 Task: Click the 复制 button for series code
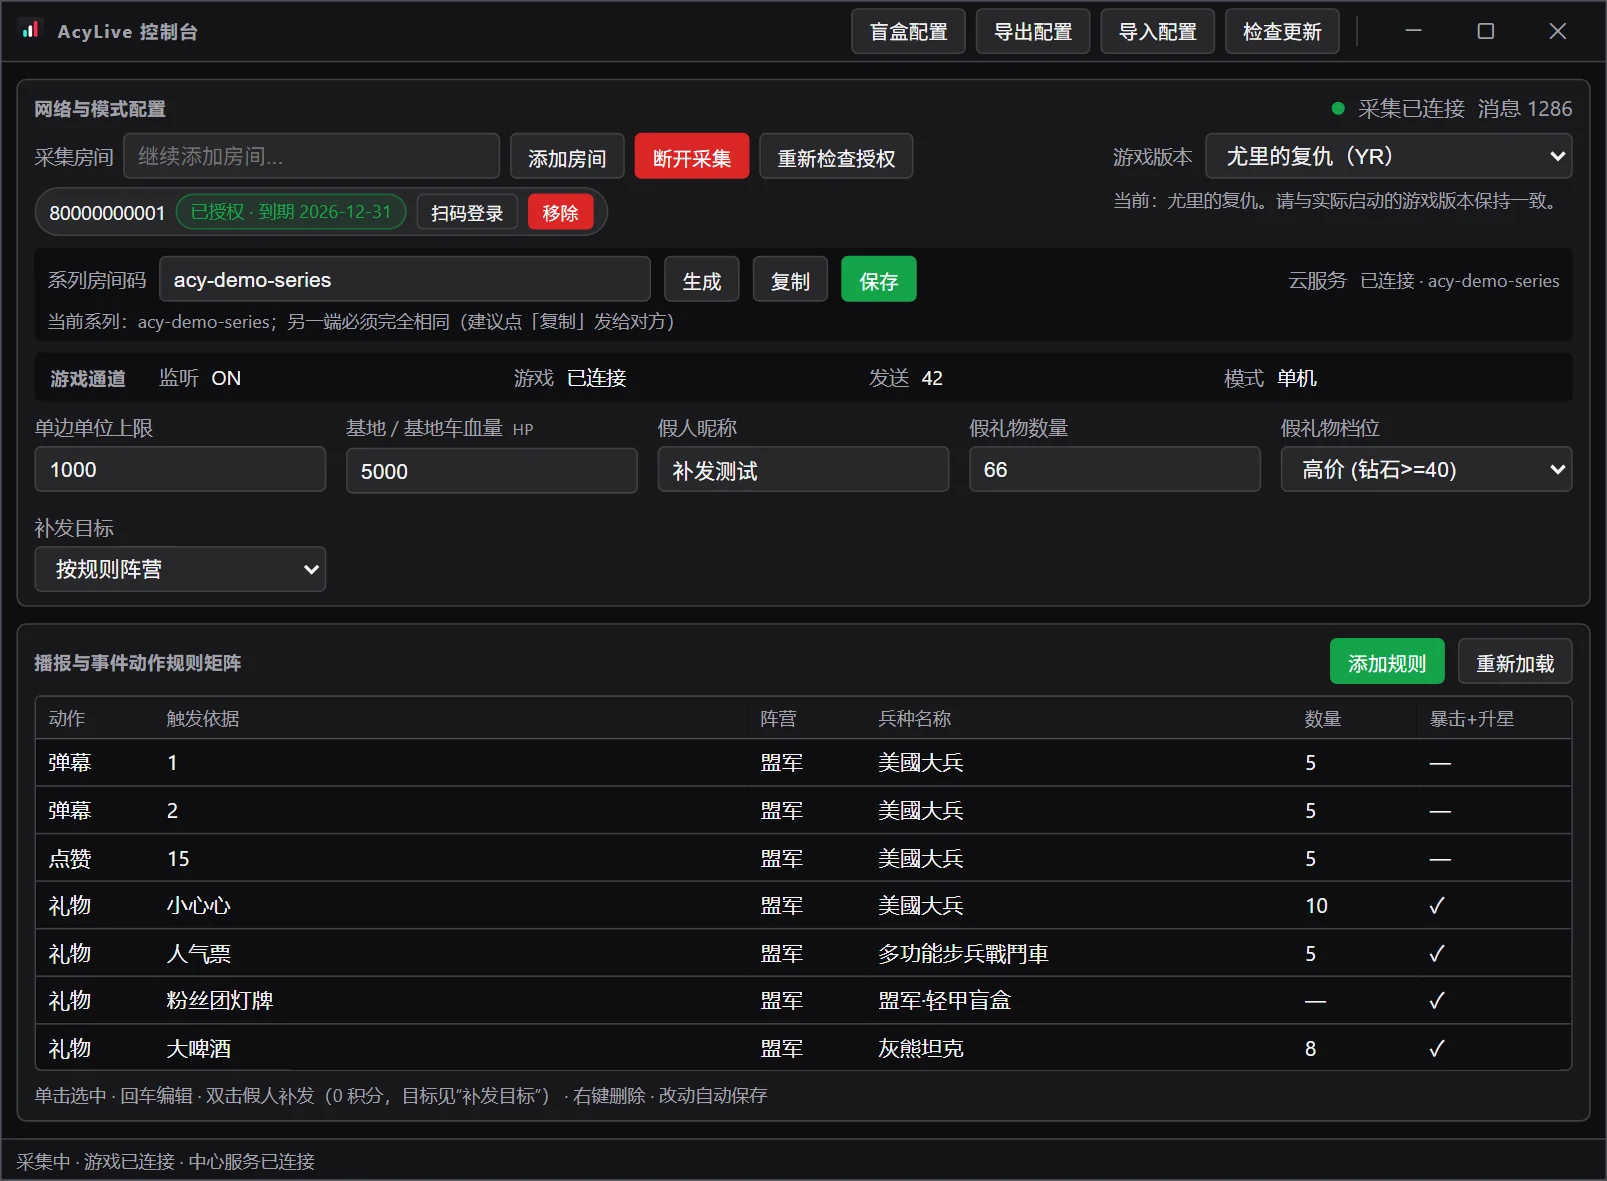coord(790,280)
